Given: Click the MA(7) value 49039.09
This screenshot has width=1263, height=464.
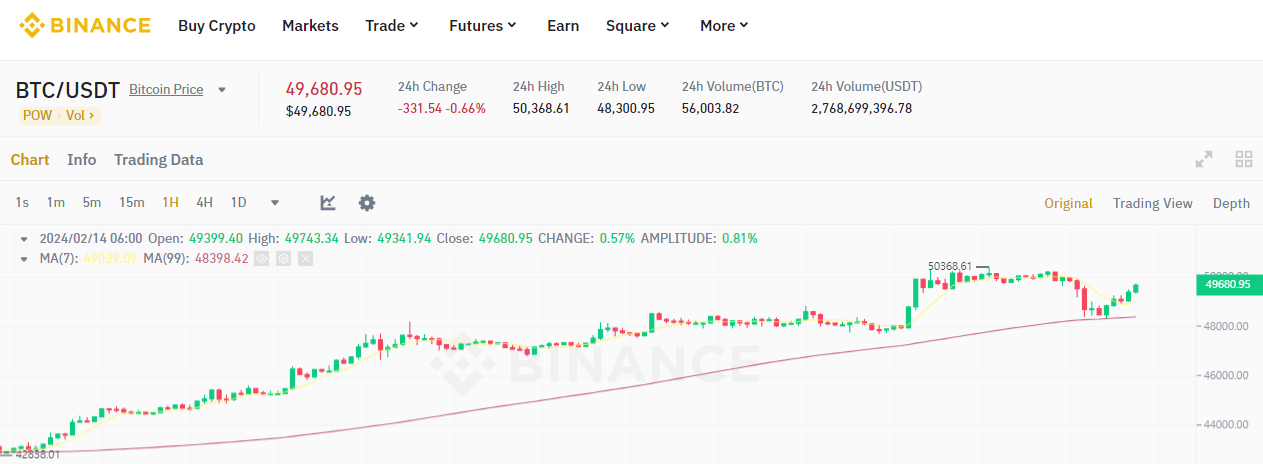Looking at the screenshot, I should (111, 259).
